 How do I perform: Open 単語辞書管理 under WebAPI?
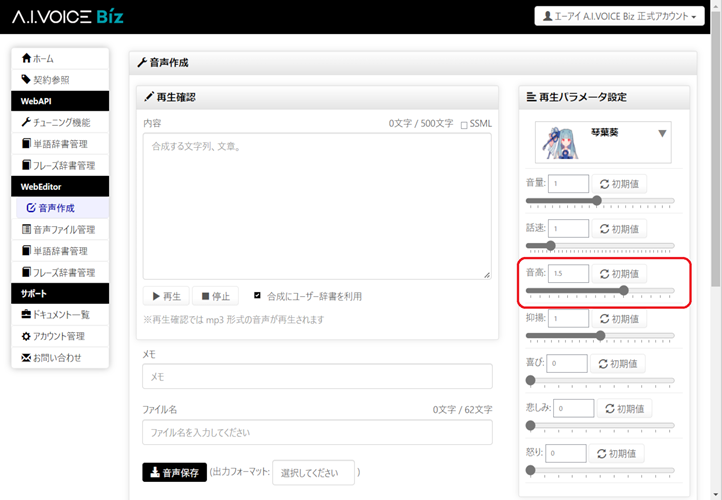click(60, 144)
